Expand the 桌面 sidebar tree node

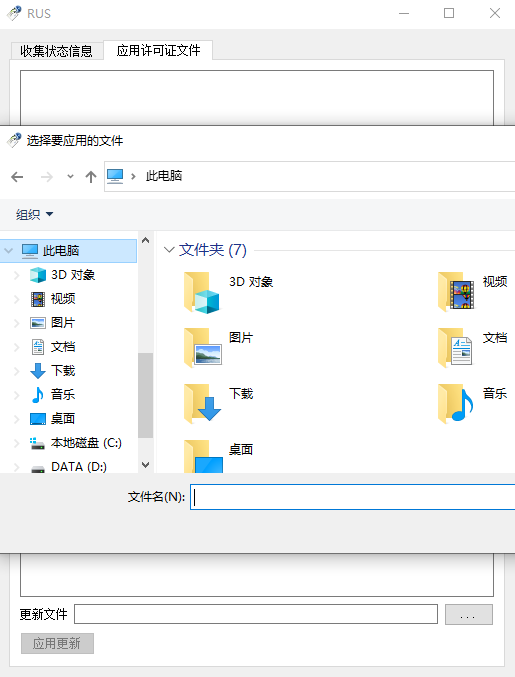[x=16, y=419]
